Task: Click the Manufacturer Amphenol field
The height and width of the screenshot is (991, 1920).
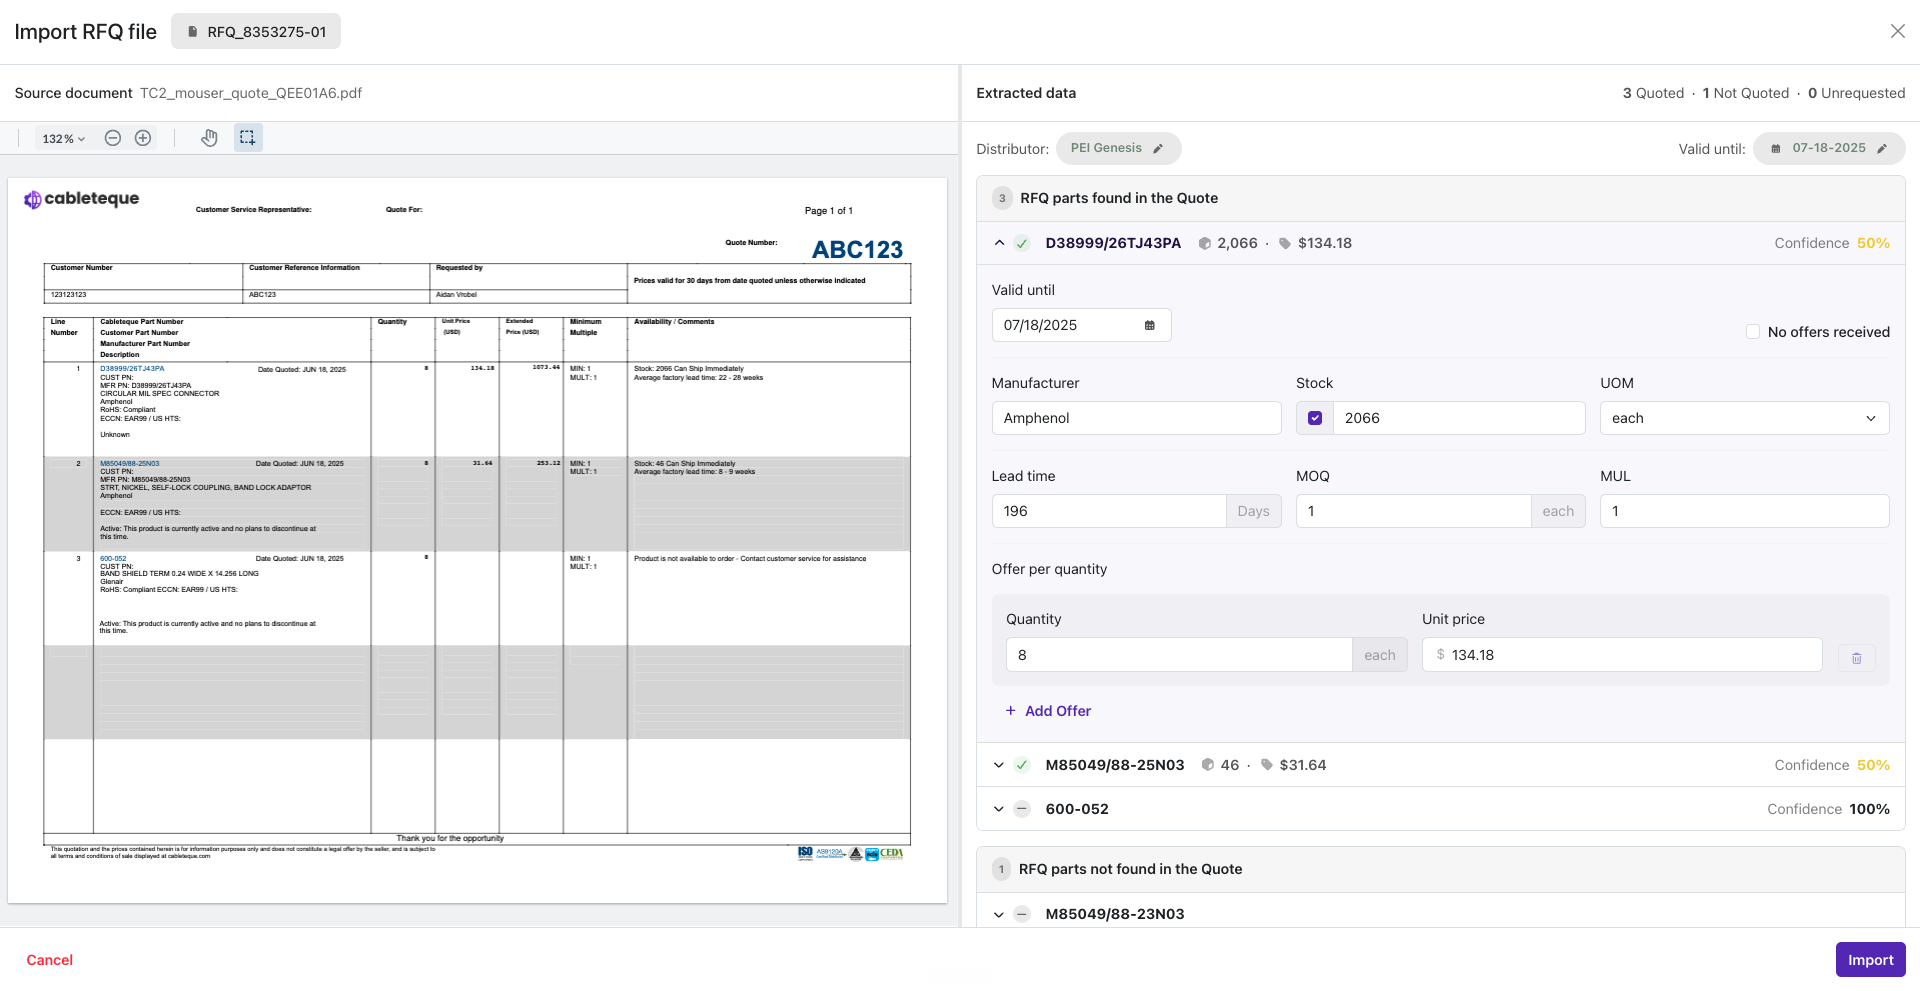Action: (x=1136, y=418)
